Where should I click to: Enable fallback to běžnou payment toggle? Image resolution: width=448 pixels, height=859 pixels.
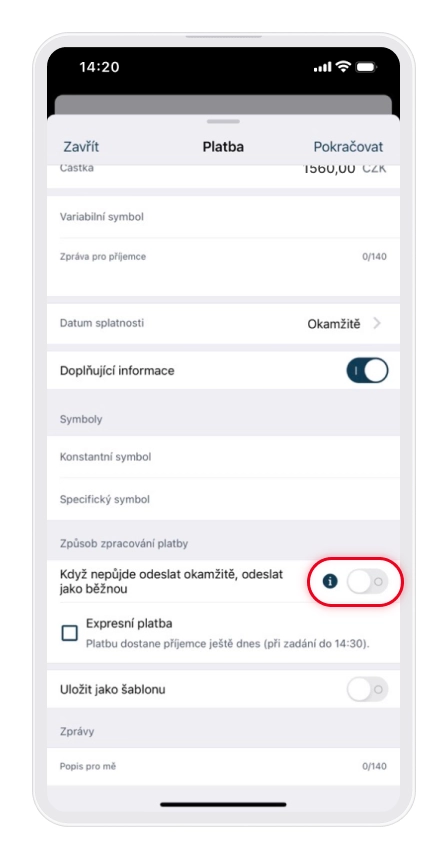point(367,582)
